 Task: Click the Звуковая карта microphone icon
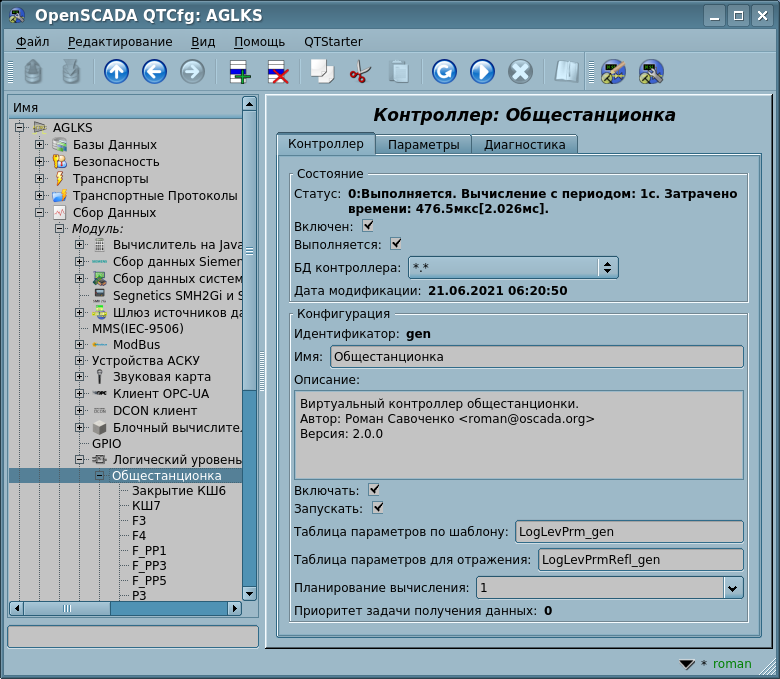point(99,377)
